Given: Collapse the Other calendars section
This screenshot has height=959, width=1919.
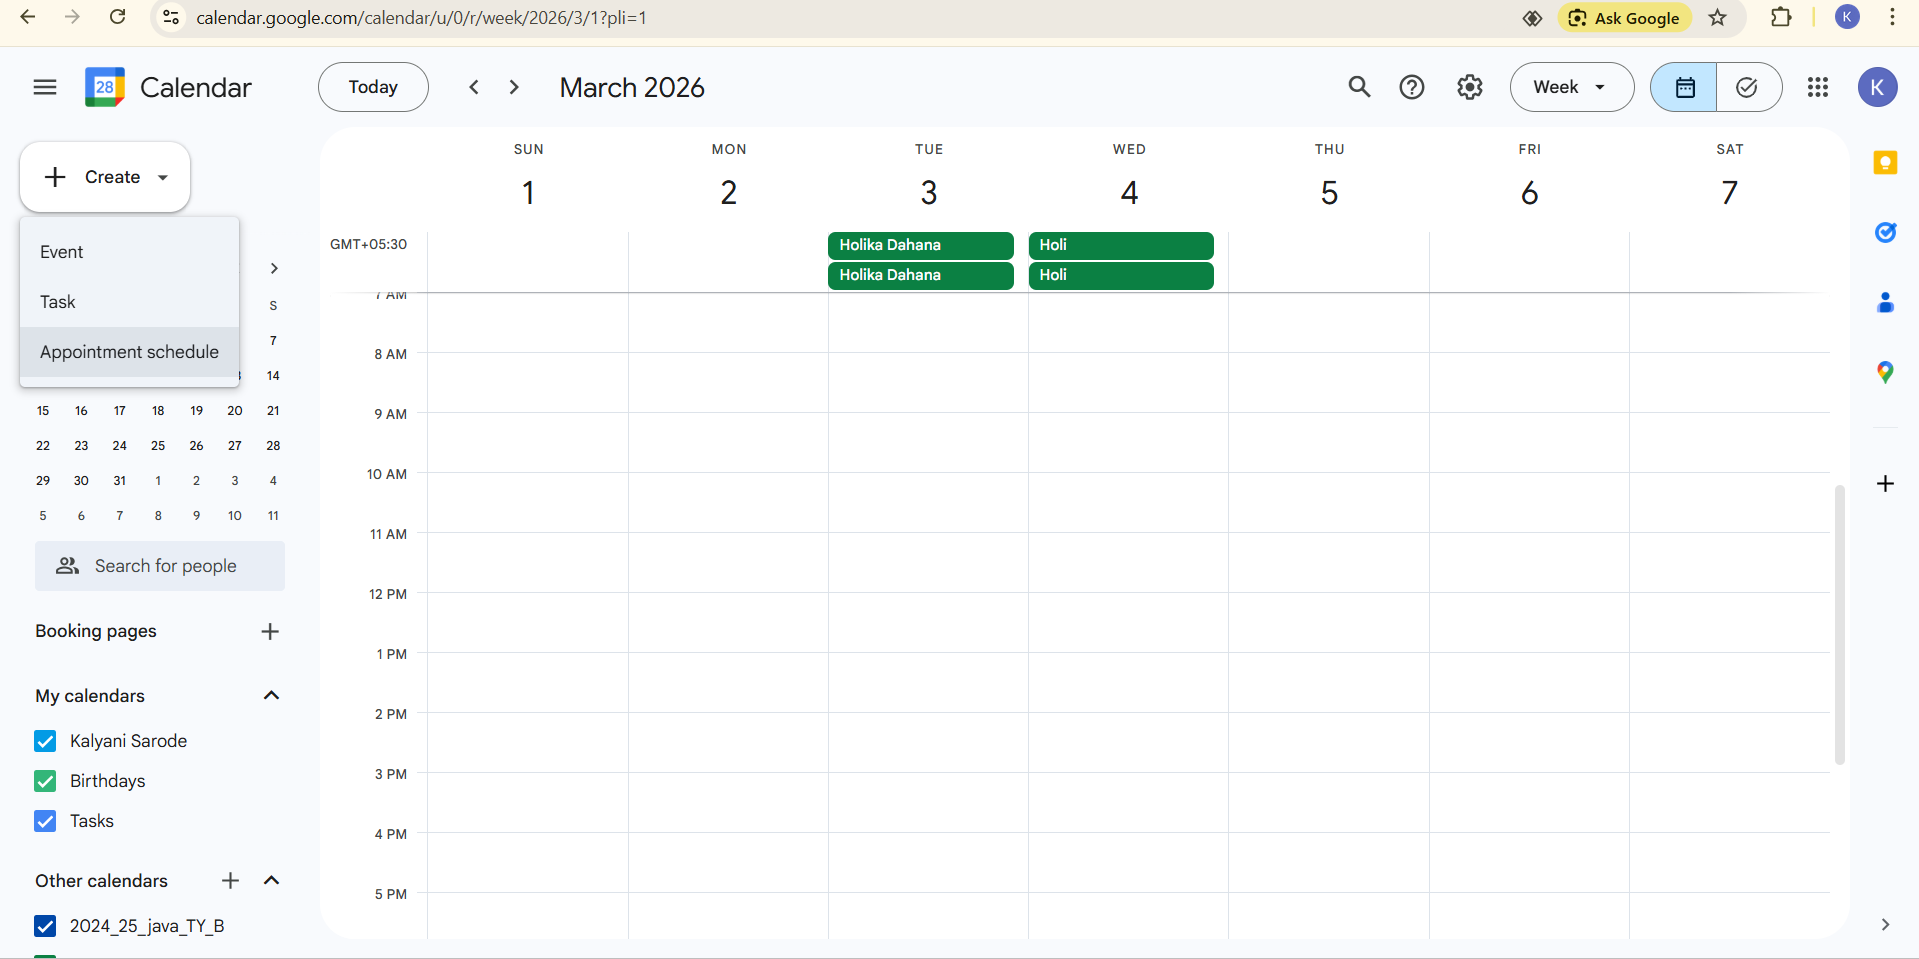Looking at the screenshot, I should 271,881.
